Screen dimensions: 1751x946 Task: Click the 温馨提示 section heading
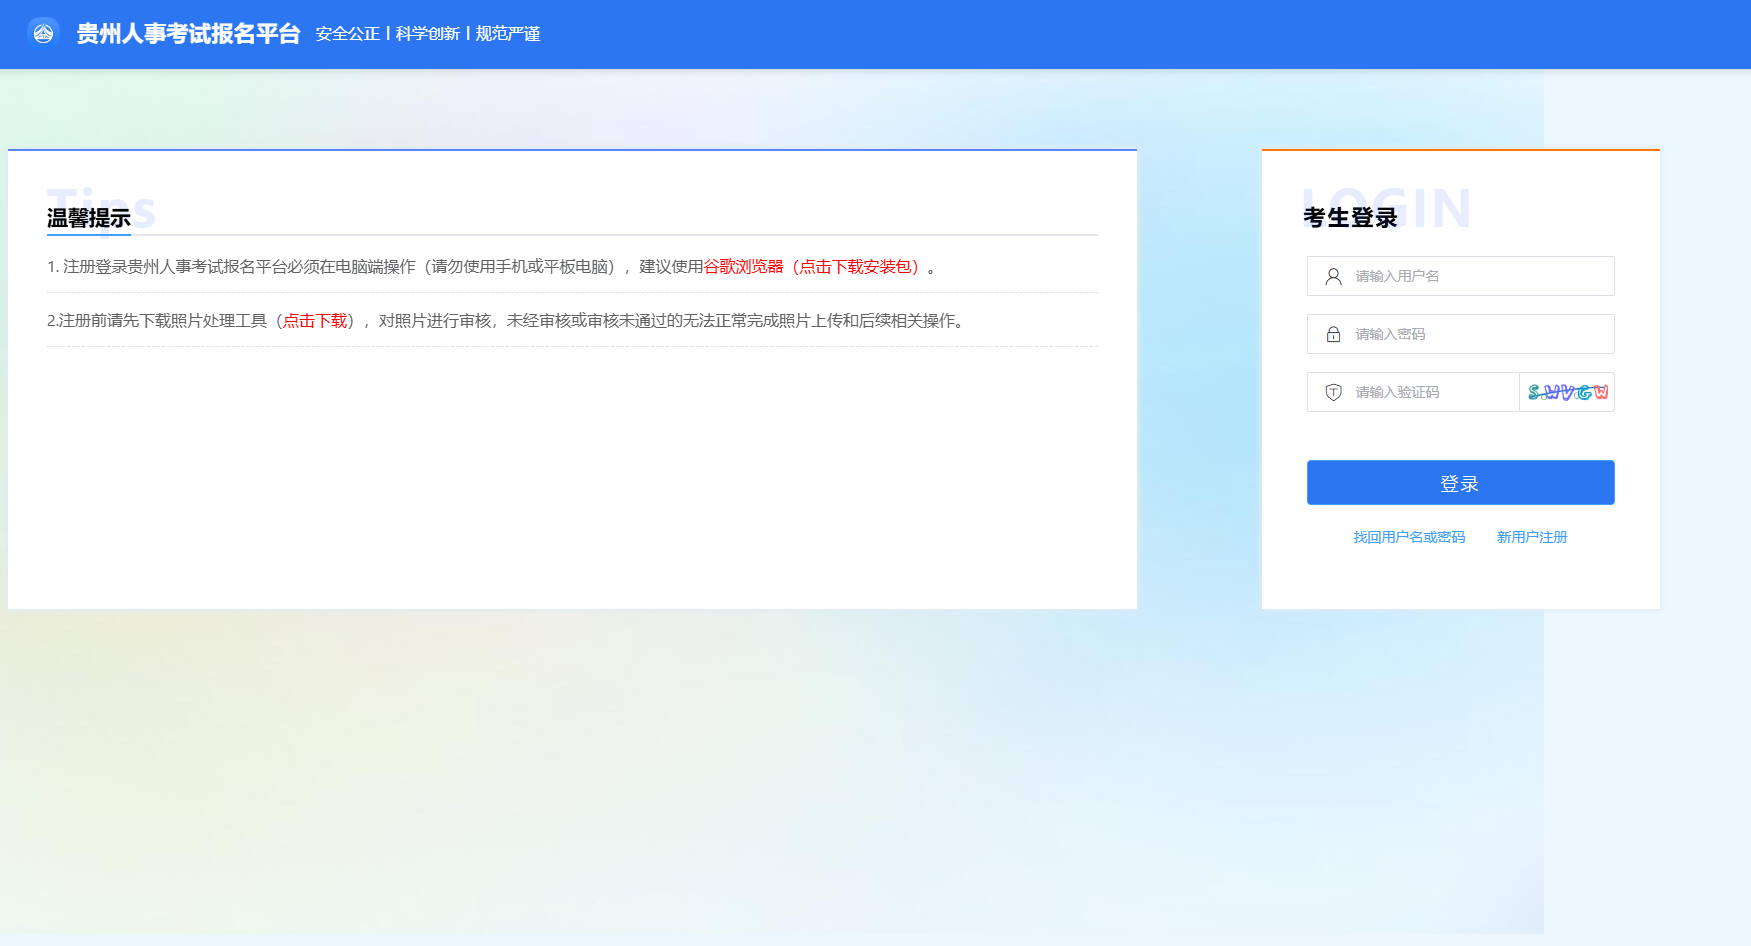[x=89, y=218]
